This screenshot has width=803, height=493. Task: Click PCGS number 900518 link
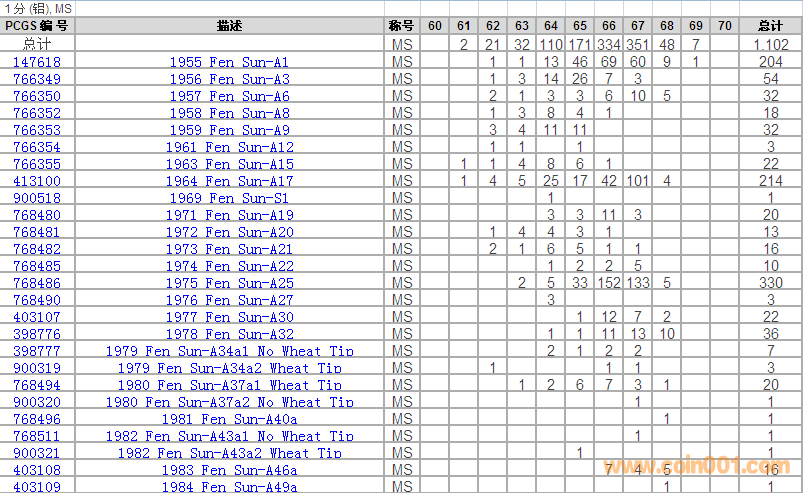pos(37,198)
